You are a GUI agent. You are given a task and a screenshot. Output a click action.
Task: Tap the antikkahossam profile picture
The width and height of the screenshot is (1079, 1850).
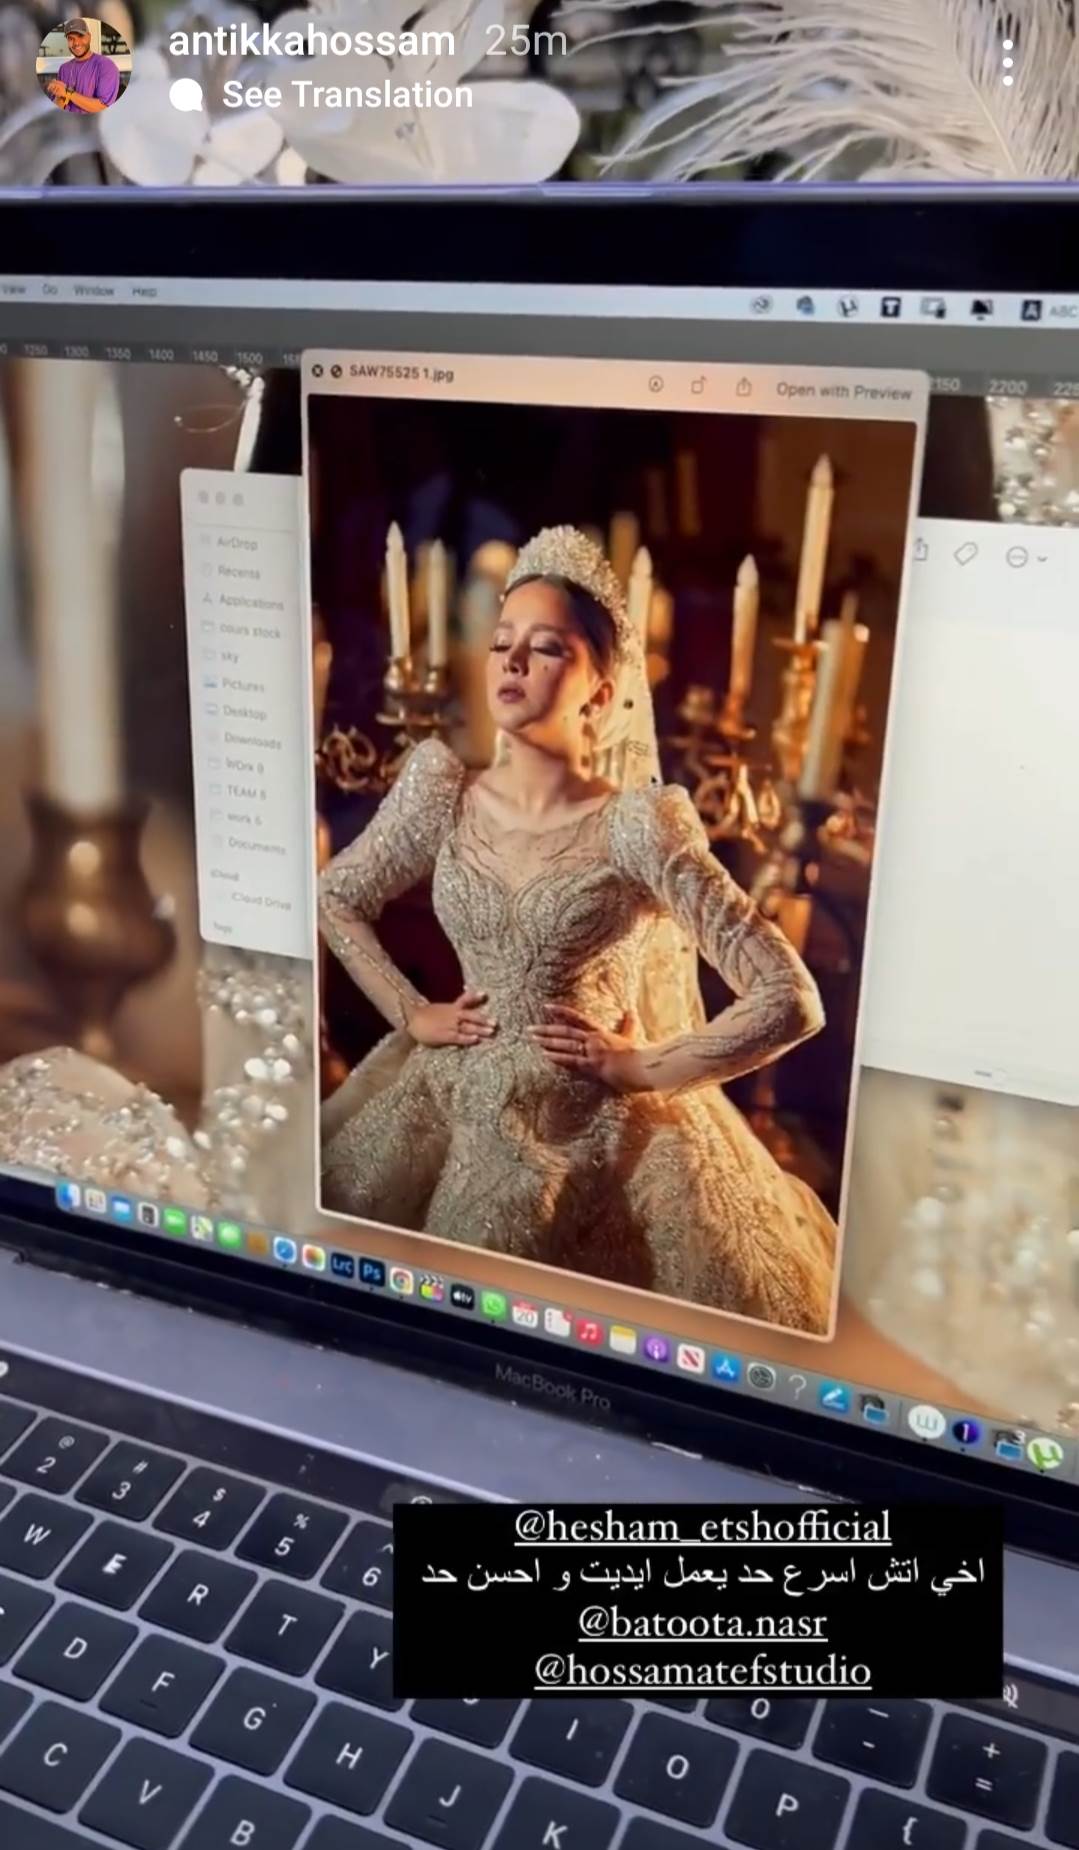tap(83, 65)
